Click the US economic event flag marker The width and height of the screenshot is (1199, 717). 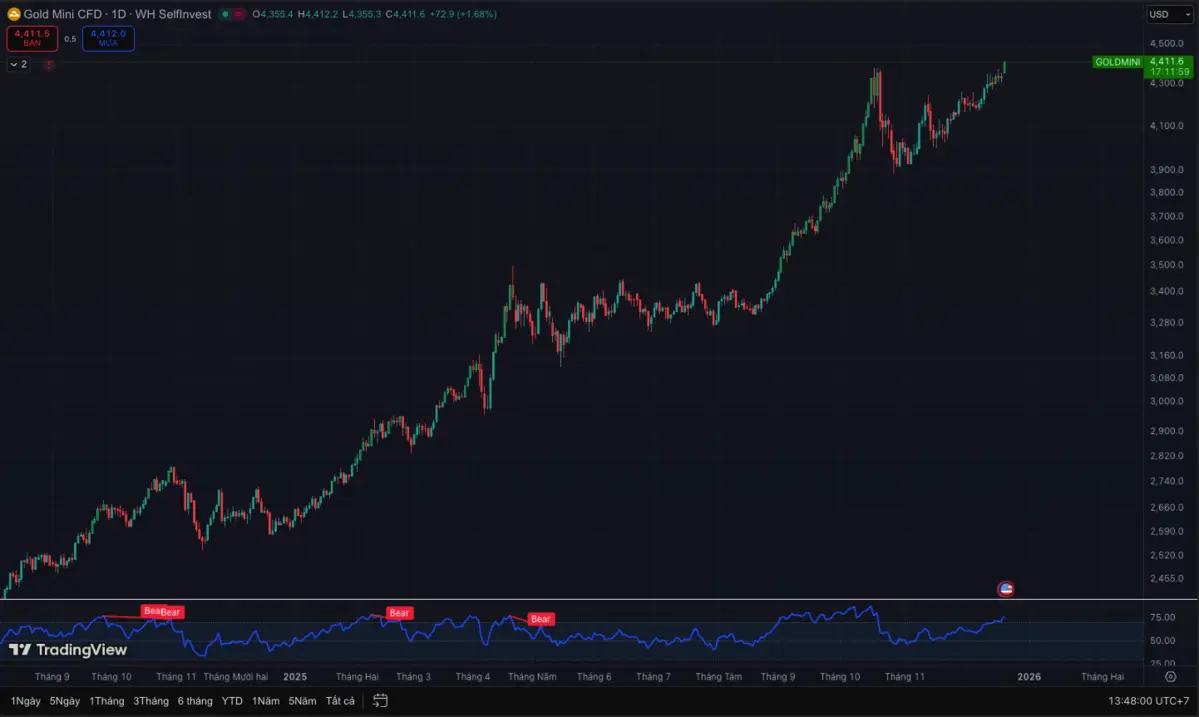(1006, 589)
